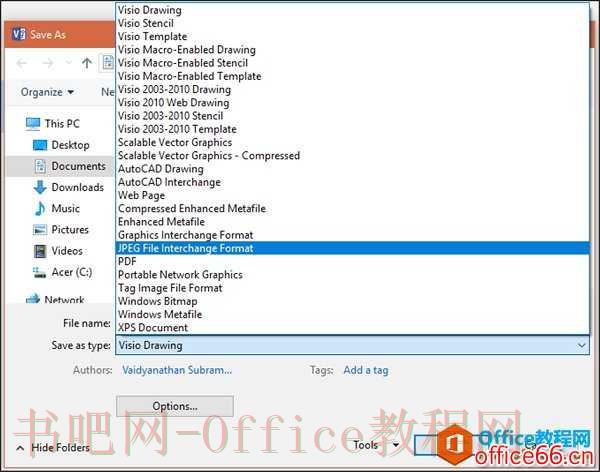Image resolution: width=600 pixels, height=472 pixels.
Task: Open Desktop in navigation pane
Action: pos(70,145)
